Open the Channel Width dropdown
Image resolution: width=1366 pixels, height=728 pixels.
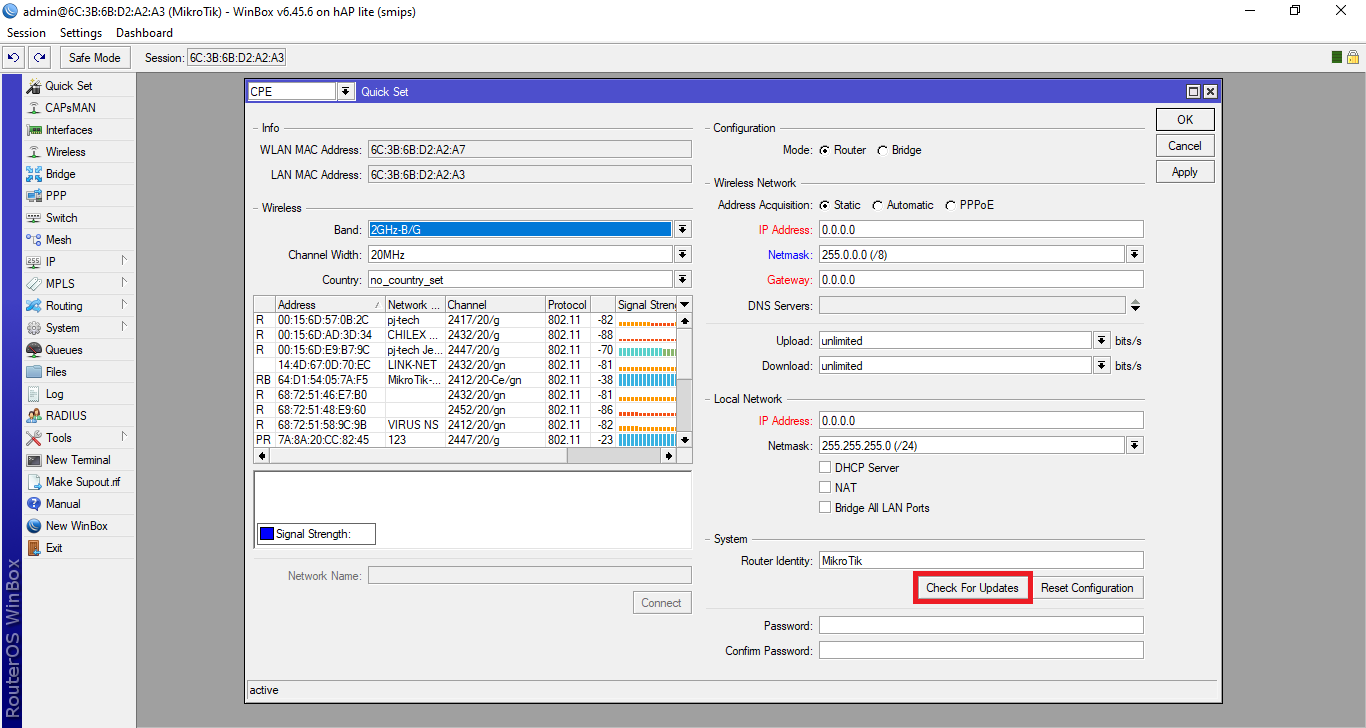pos(683,254)
